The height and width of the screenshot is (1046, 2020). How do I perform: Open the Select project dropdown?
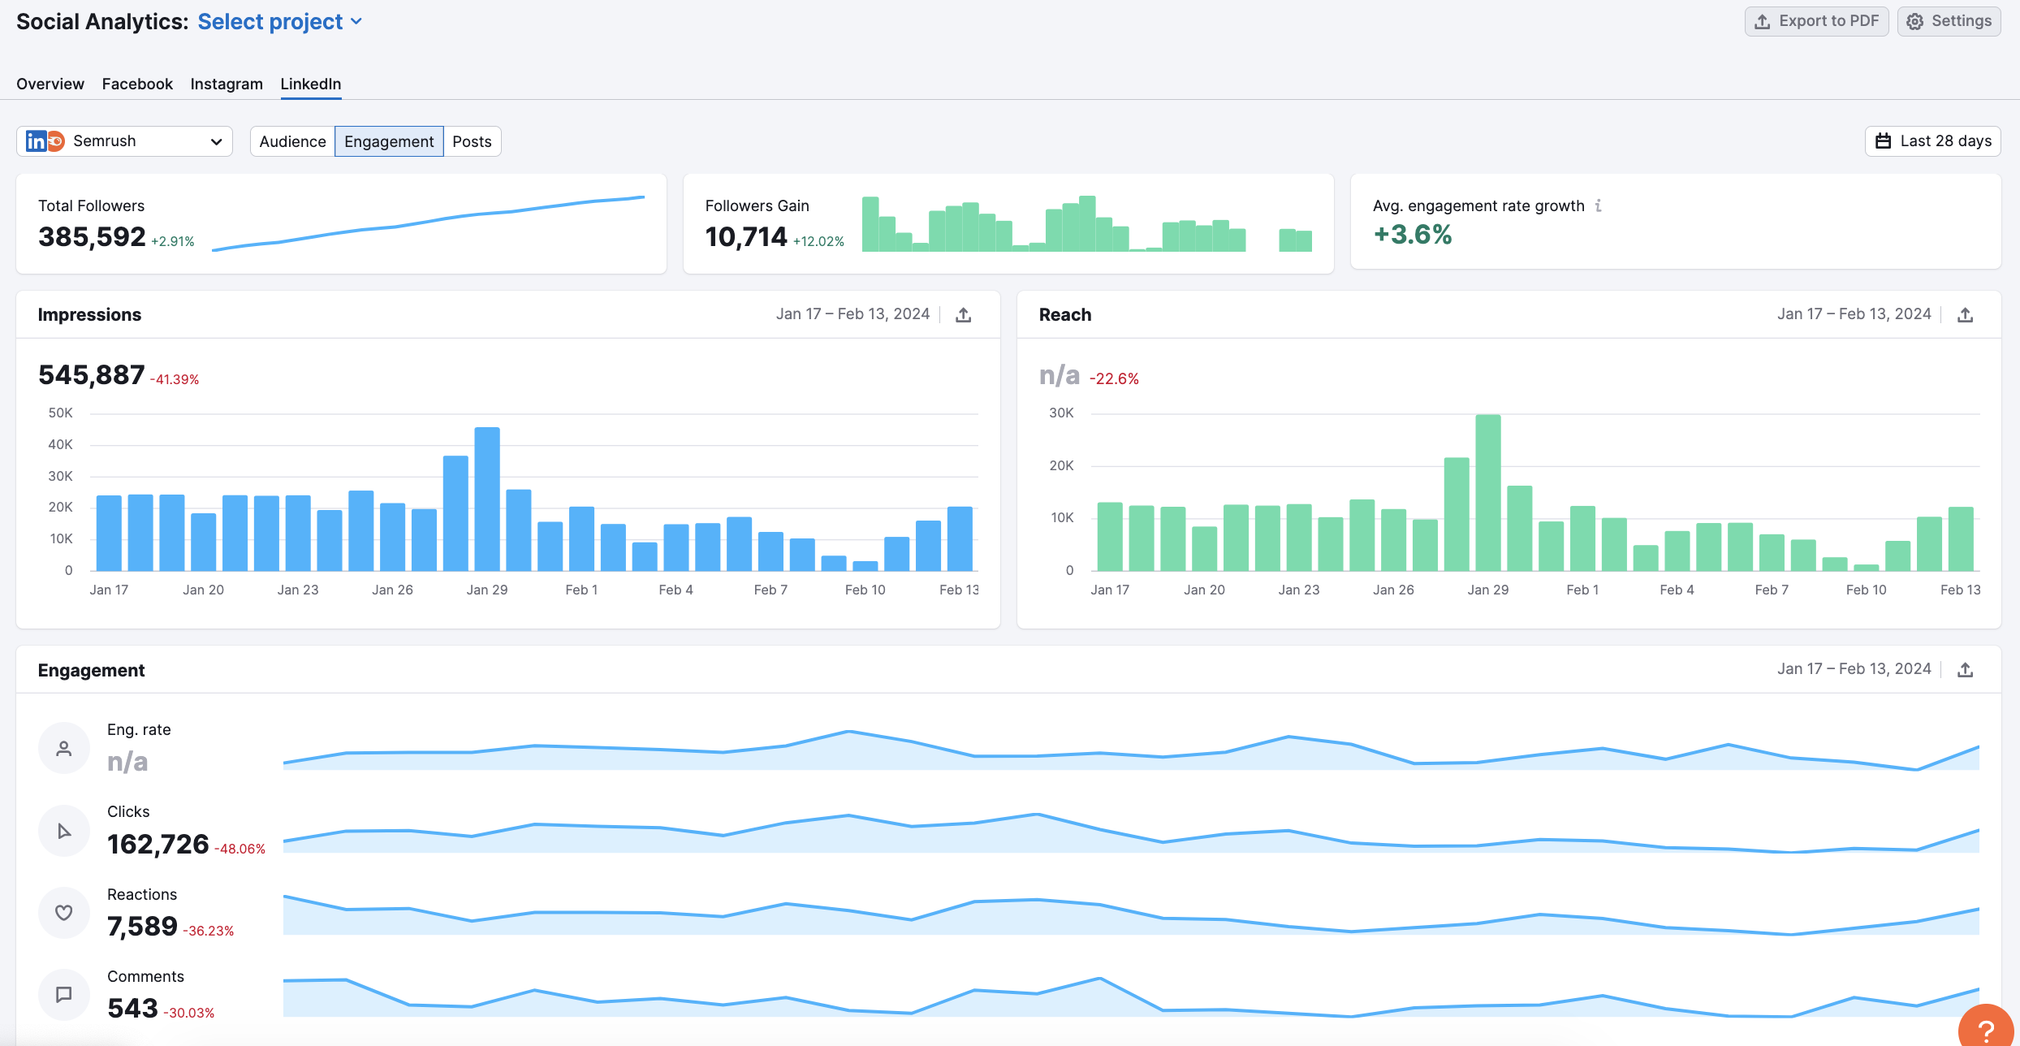pyautogui.click(x=280, y=22)
